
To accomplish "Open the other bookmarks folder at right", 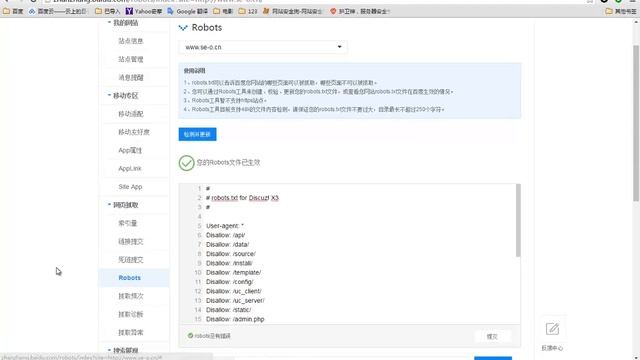I will point(621,11).
